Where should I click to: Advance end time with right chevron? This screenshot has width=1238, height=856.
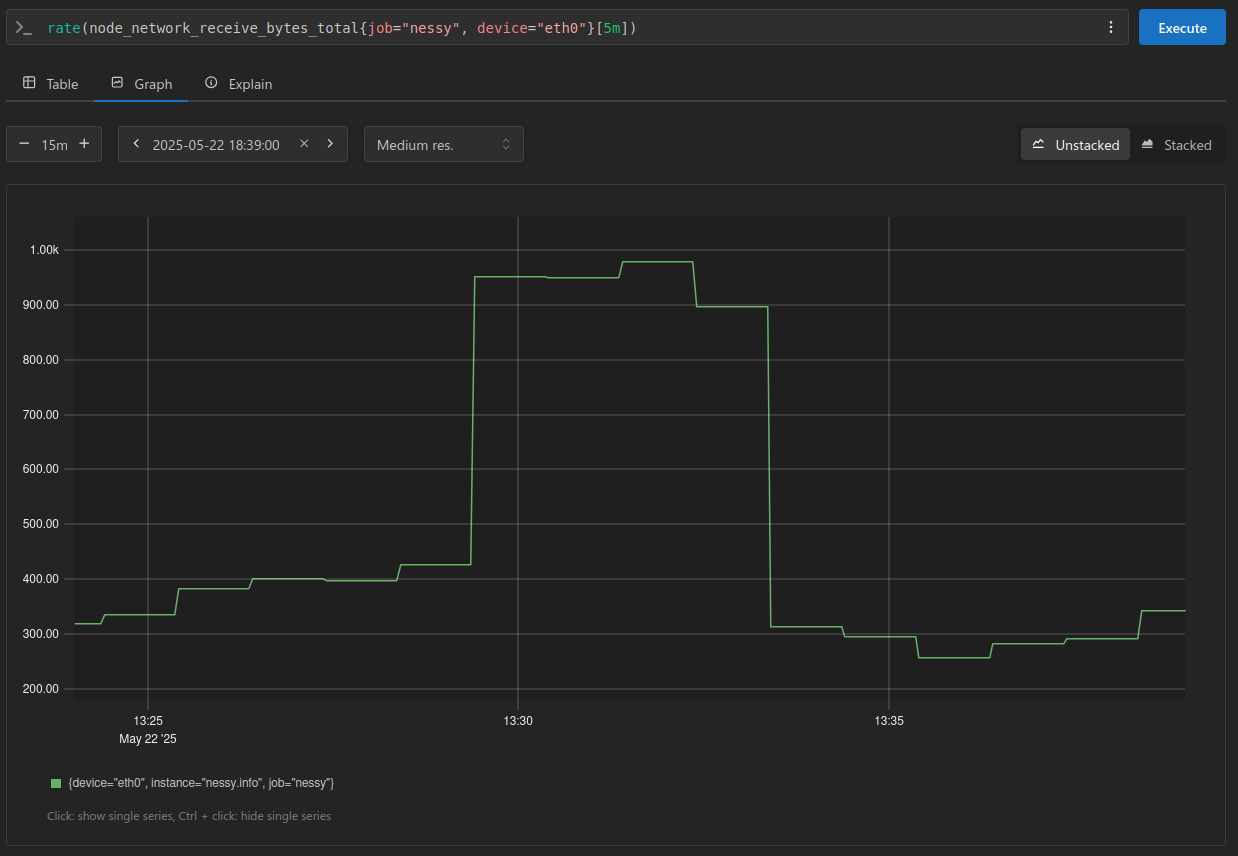coord(330,144)
